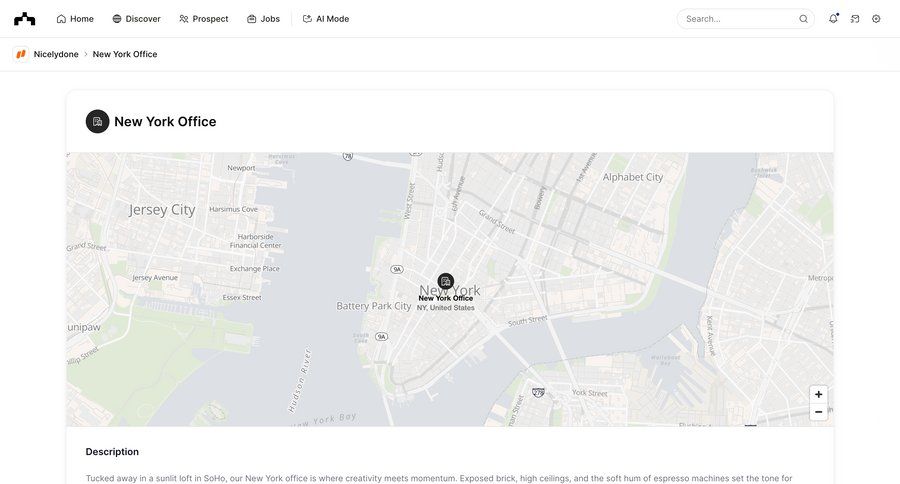This screenshot has height=484, width=900.
Task: Click the Hudson River label
Action: (x=299, y=380)
